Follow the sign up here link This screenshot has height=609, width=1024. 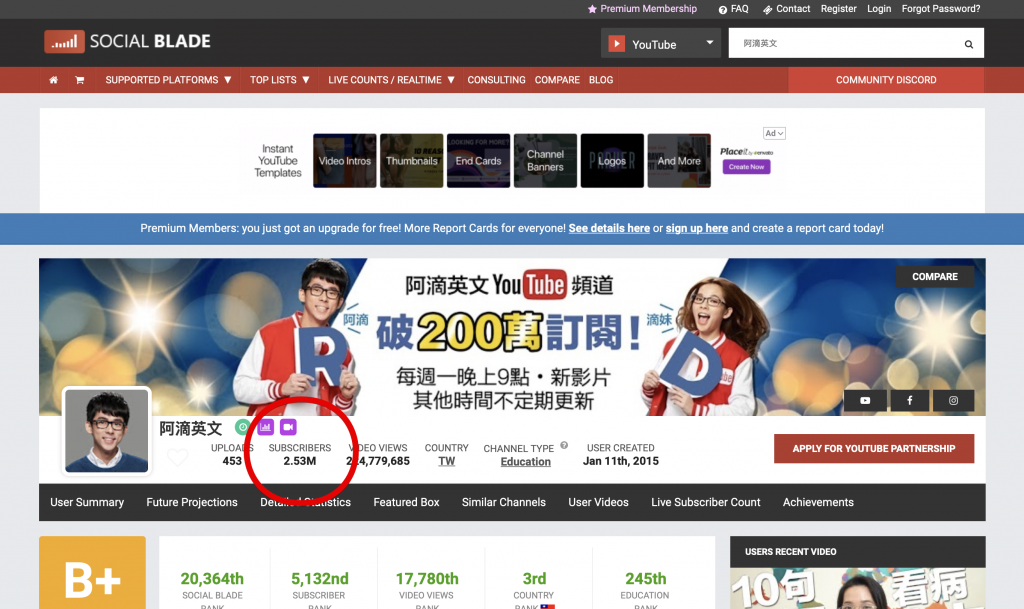697,228
